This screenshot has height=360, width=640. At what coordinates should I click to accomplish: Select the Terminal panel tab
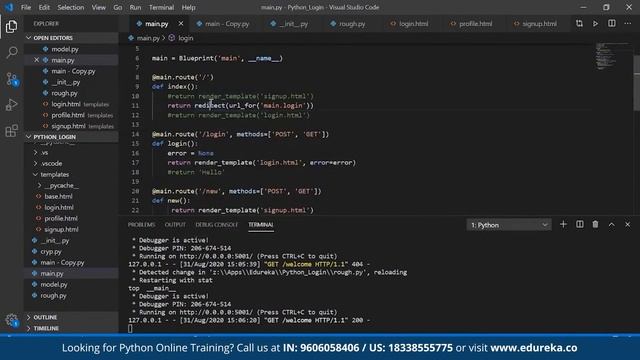tap(260, 225)
